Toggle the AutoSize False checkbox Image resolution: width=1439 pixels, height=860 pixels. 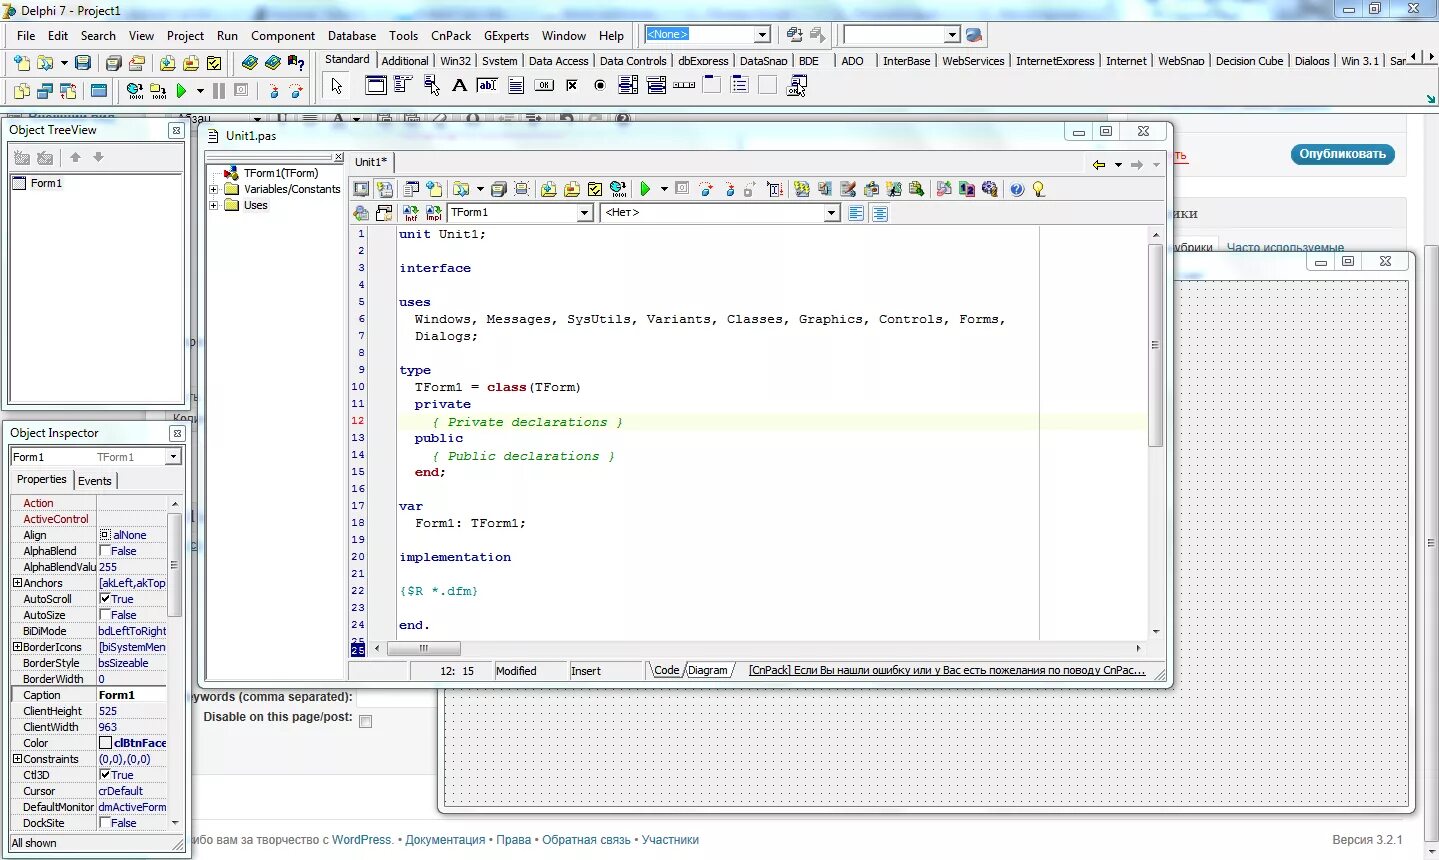(x=105, y=615)
